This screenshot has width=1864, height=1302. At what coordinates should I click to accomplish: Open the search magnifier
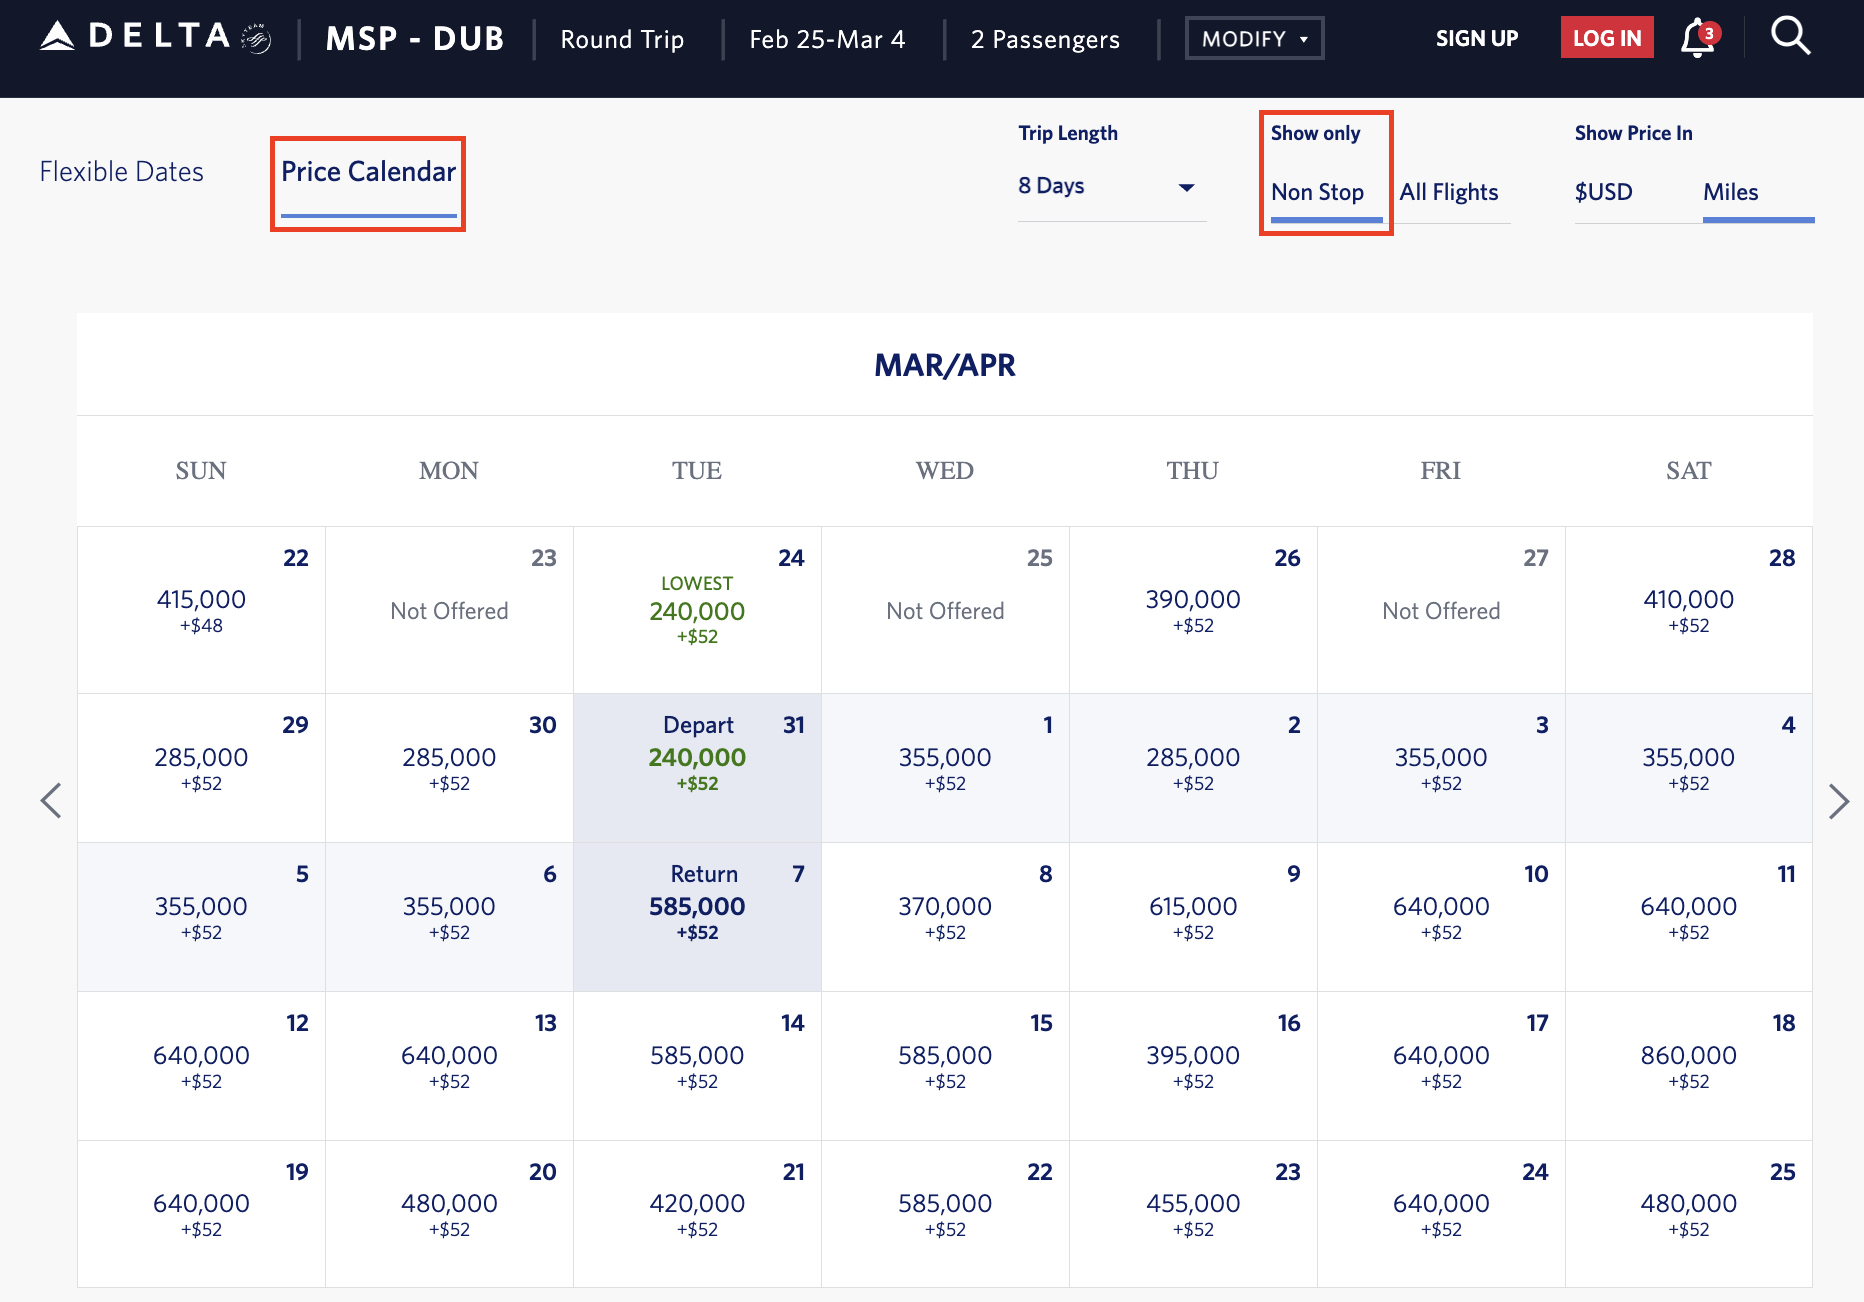coord(1790,36)
